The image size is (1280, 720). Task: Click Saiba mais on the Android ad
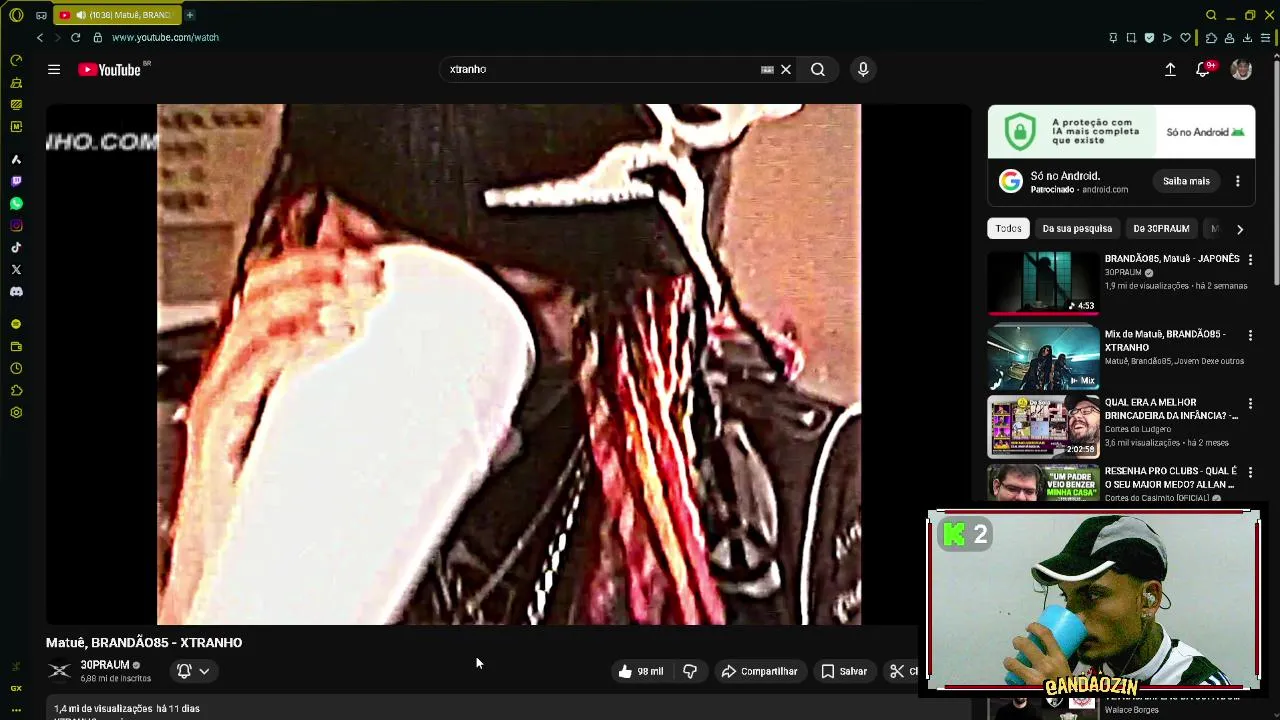tap(1186, 181)
